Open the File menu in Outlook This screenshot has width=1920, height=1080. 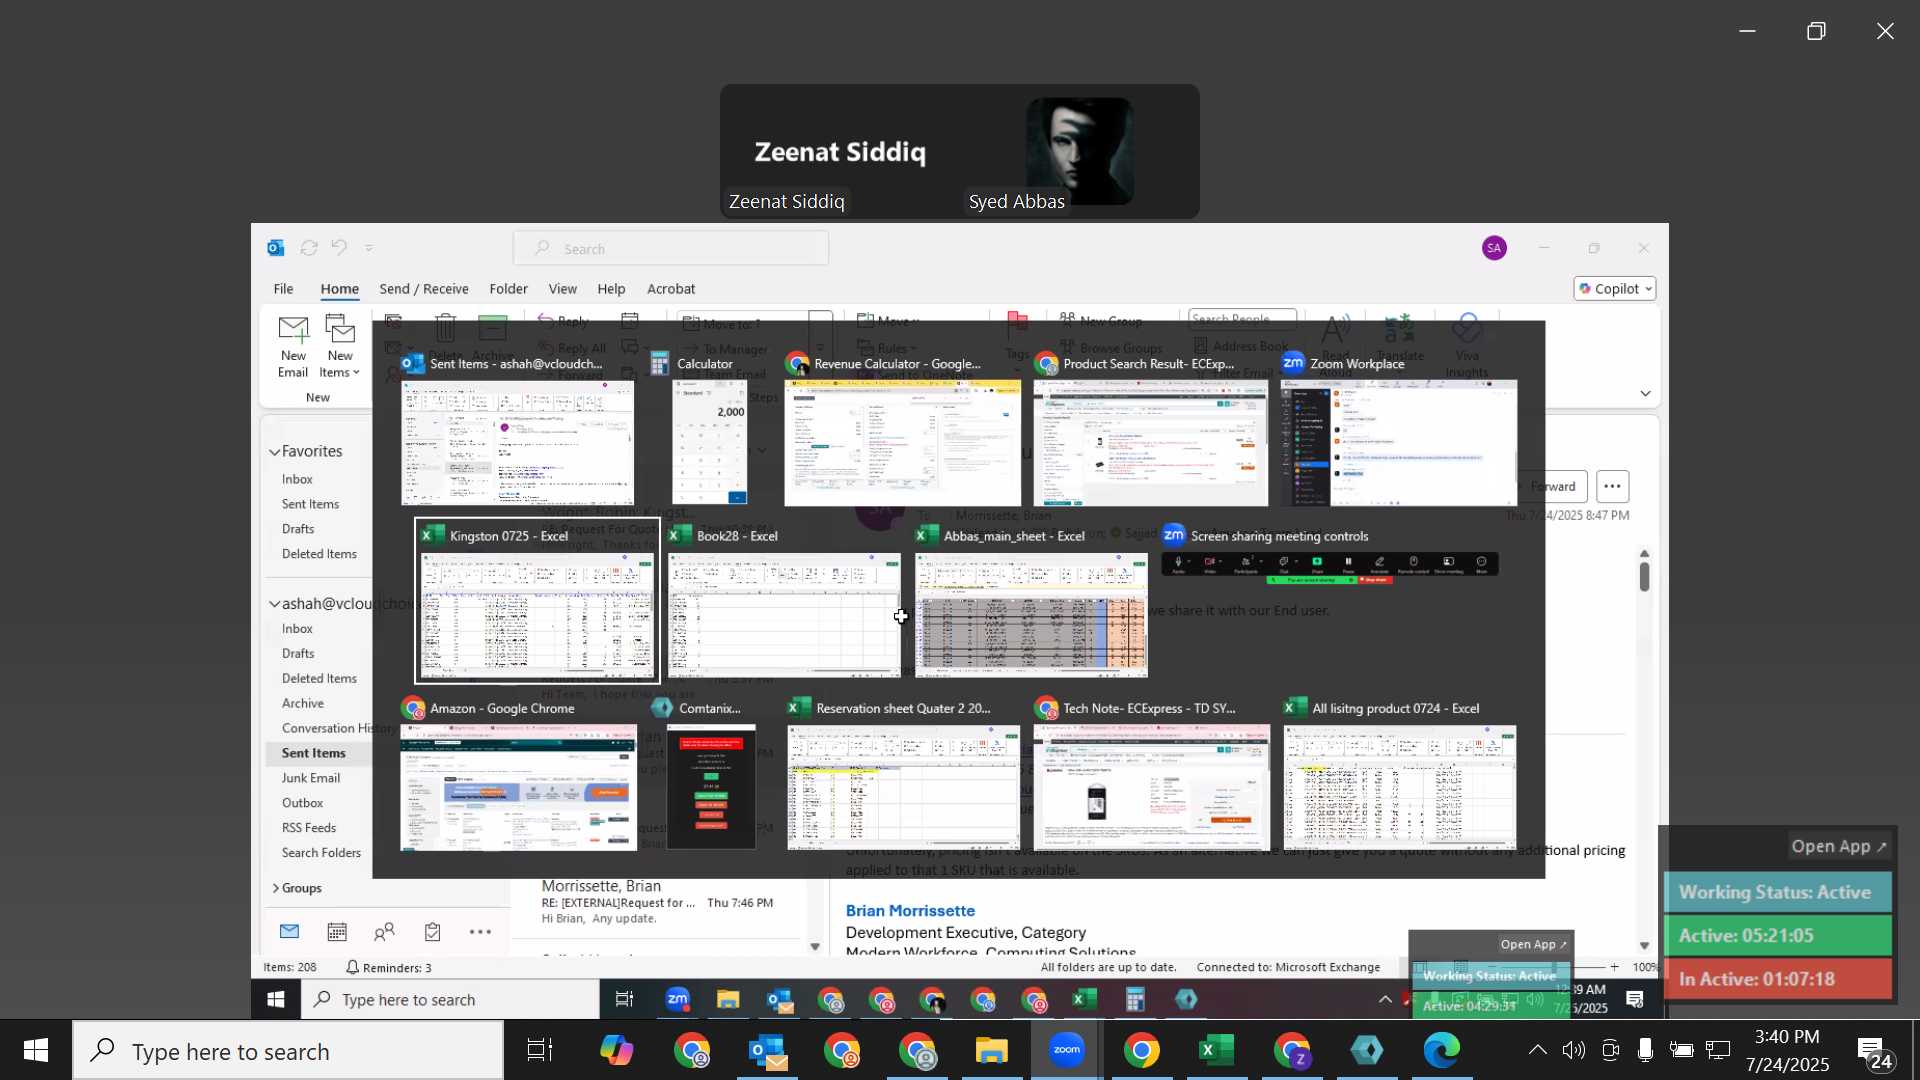284,289
